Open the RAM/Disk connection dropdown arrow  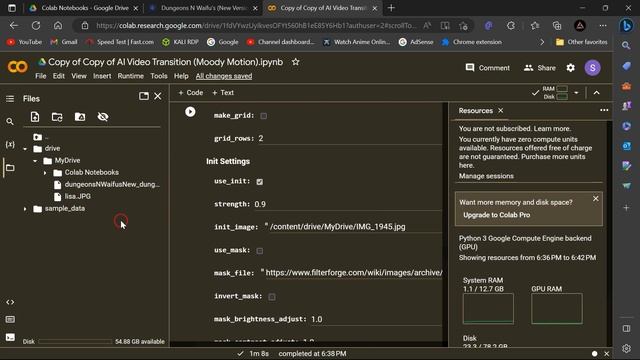tap(576, 93)
